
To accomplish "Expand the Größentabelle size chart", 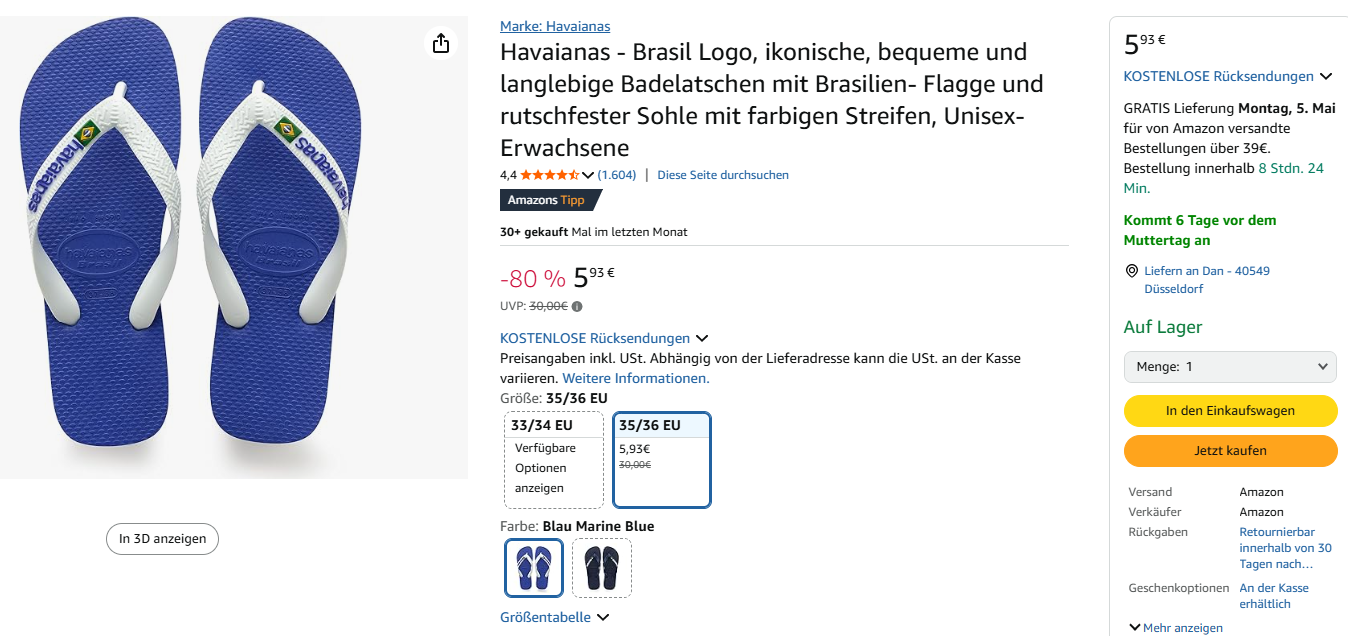I will point(554,618).
